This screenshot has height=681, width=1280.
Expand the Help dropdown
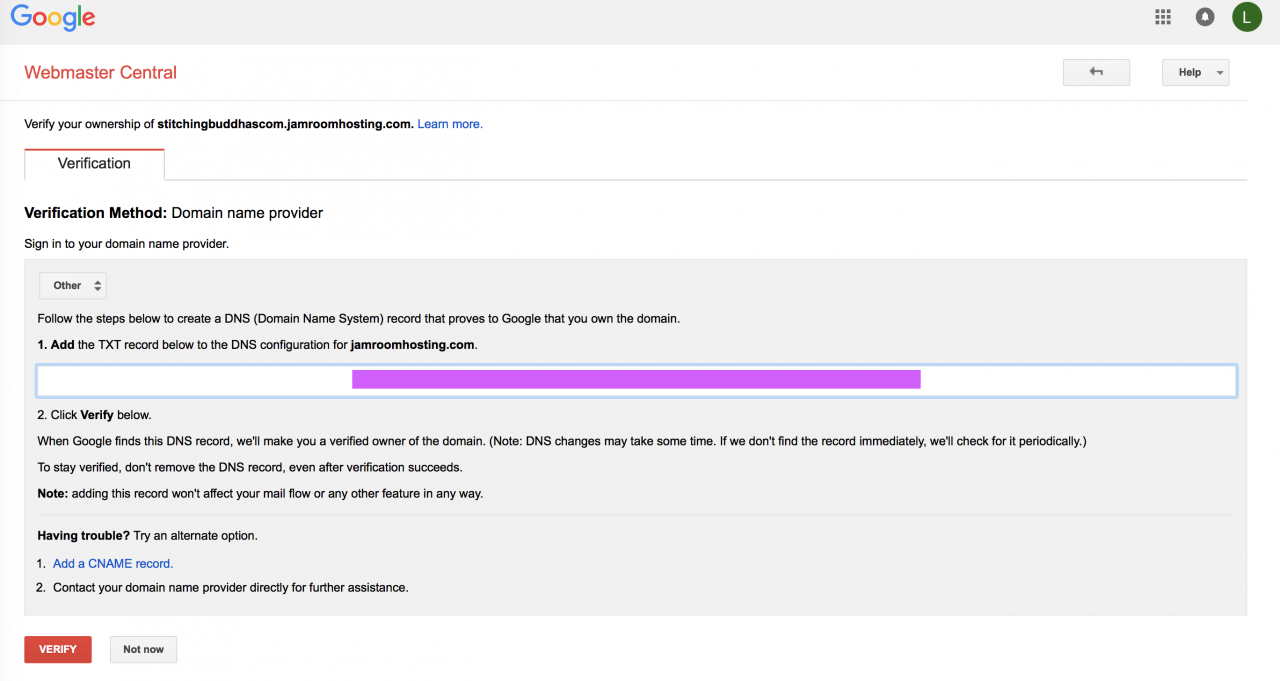[1195, 72]
